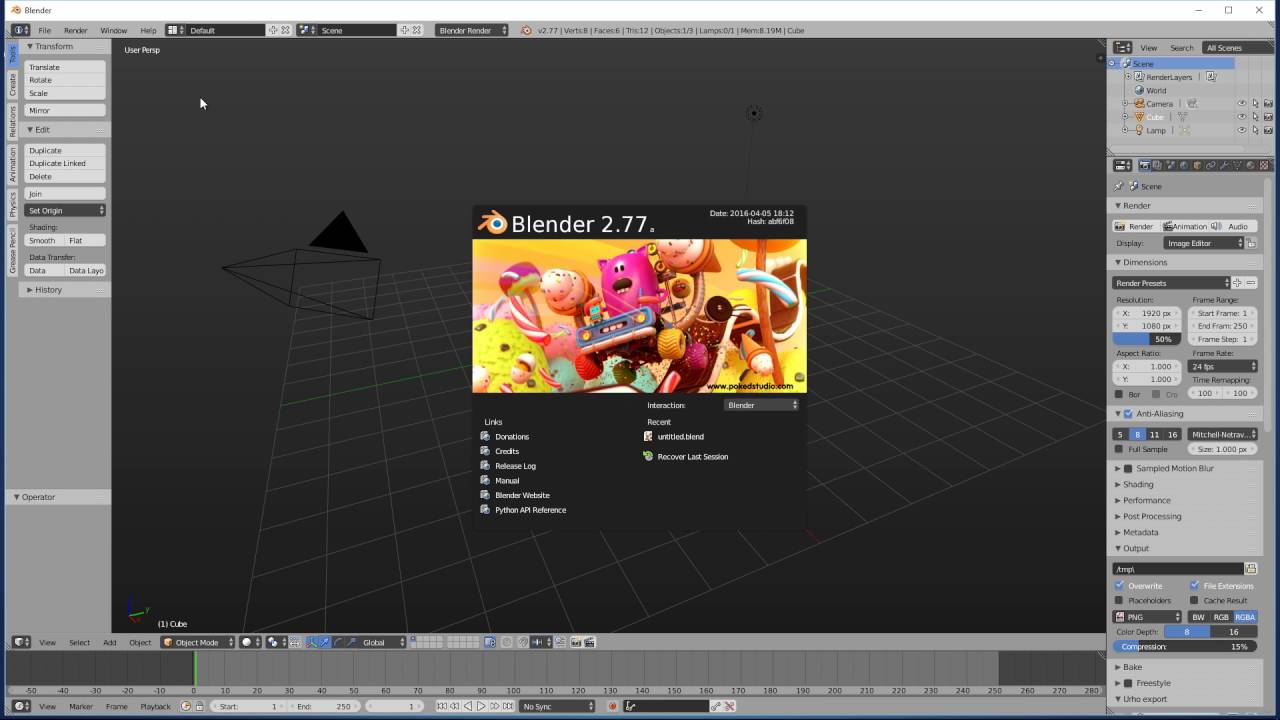This screenshot has width=1280, height=720.
Task: Click Camera object icon in outliner
Action: [1139, 103]
